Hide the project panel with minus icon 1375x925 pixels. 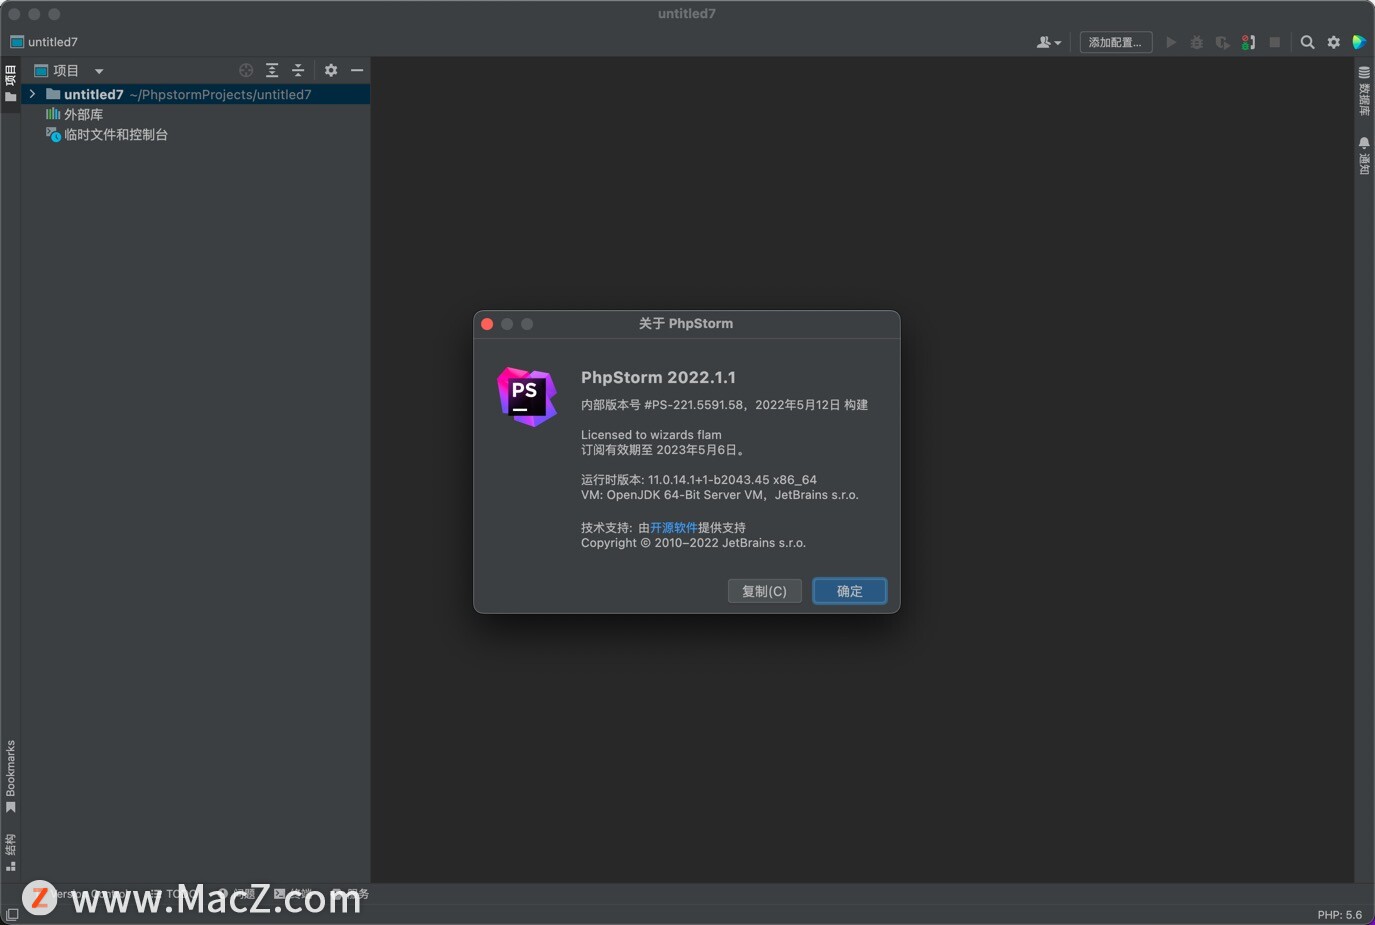click(357, 70)
